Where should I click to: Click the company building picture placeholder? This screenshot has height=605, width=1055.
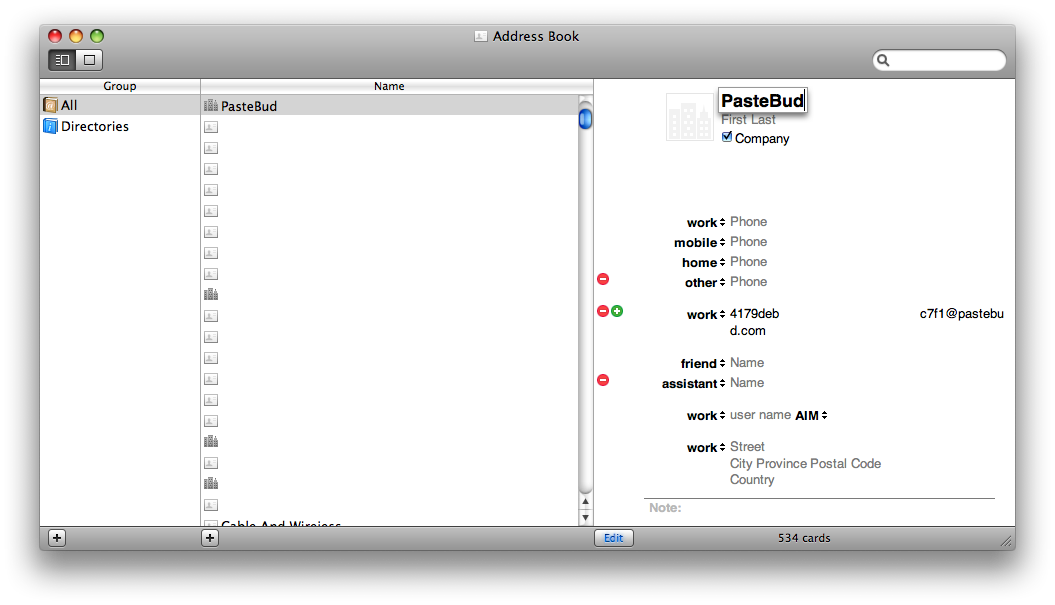tap(689, 118)
